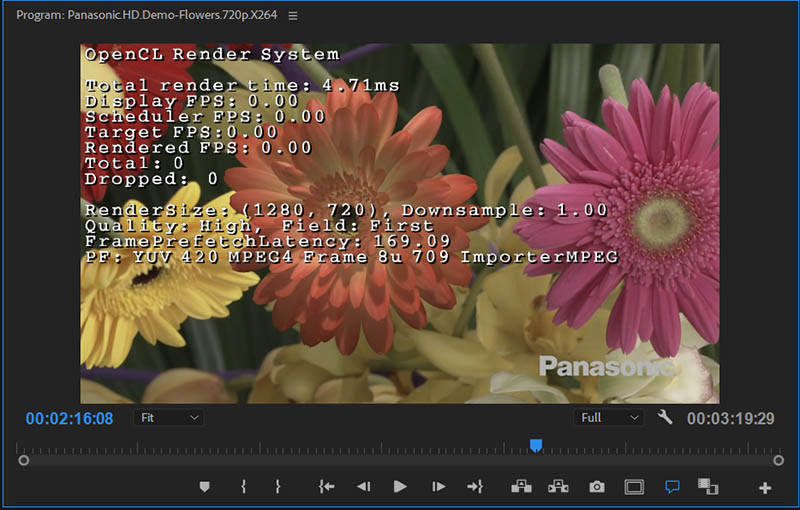Go to Out point
This screenshot has width=800, height=510.
[x=475, y=487]
